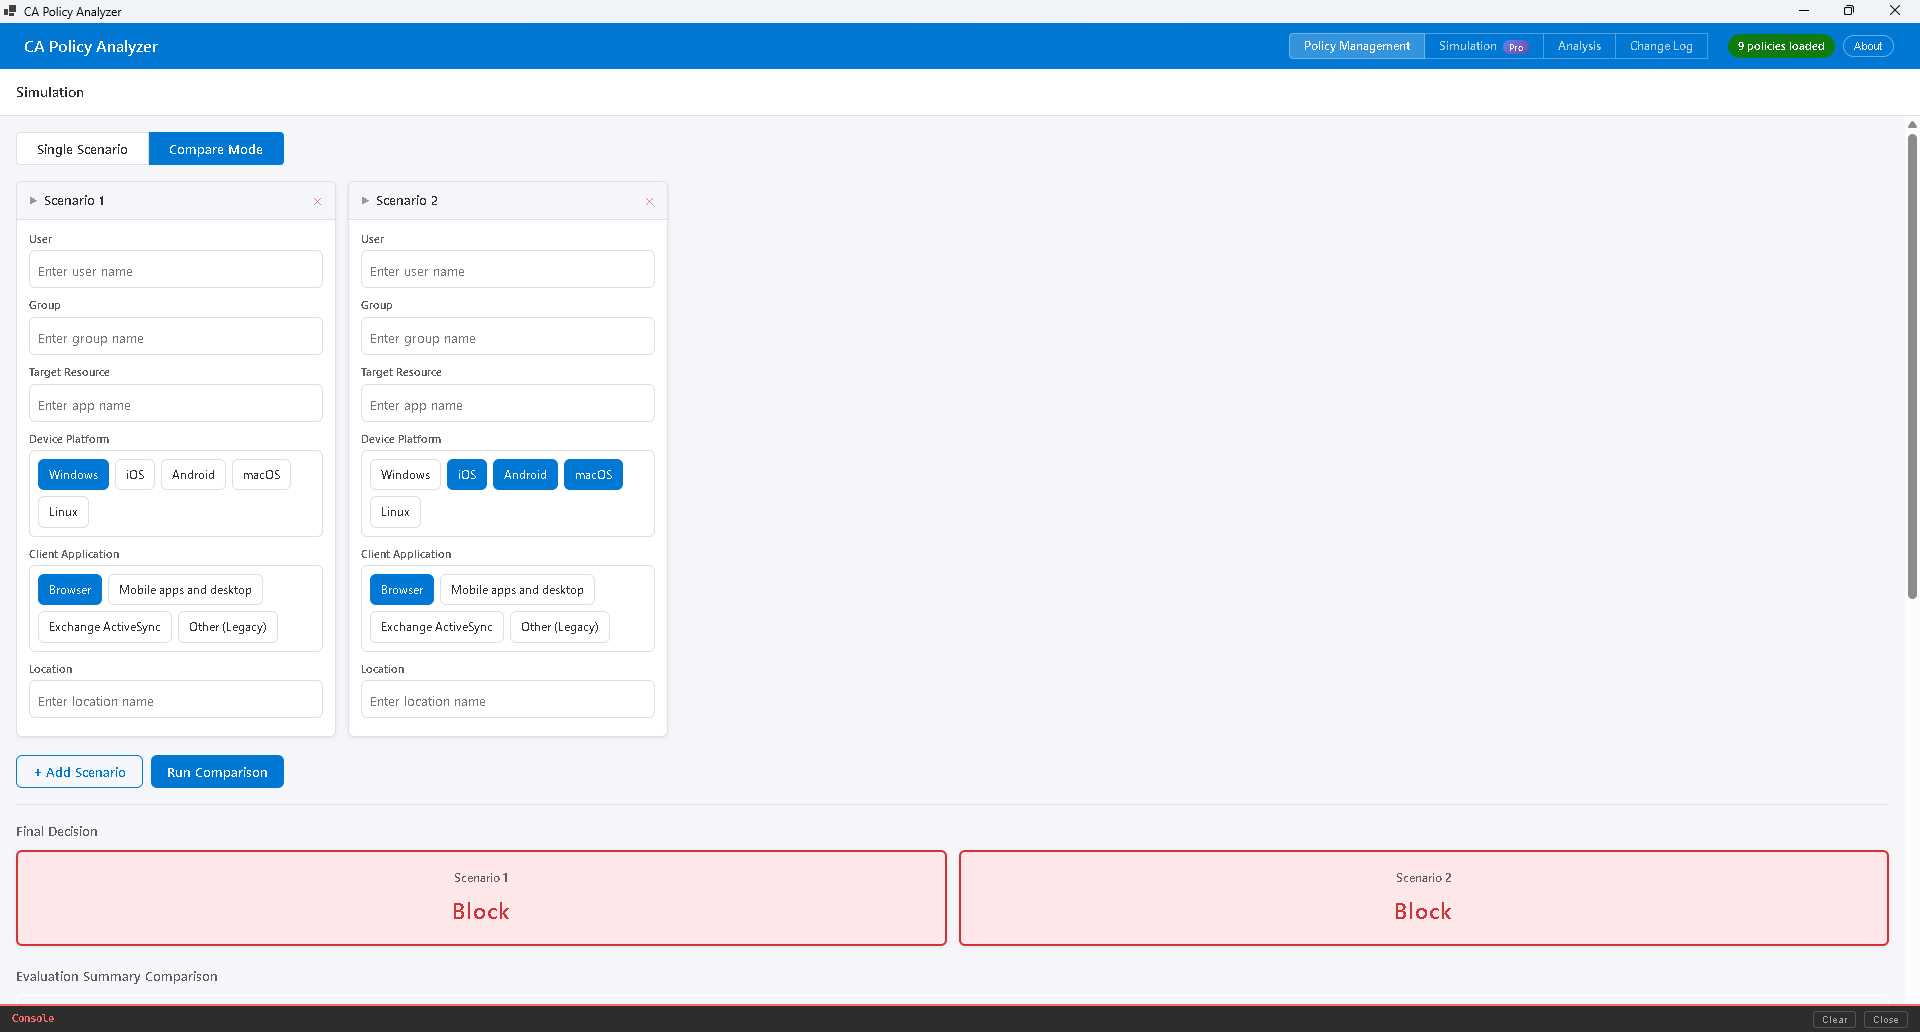Enable Linux platform in Scenario 2
The image size is (1920, 1032).
coord(395,512)
